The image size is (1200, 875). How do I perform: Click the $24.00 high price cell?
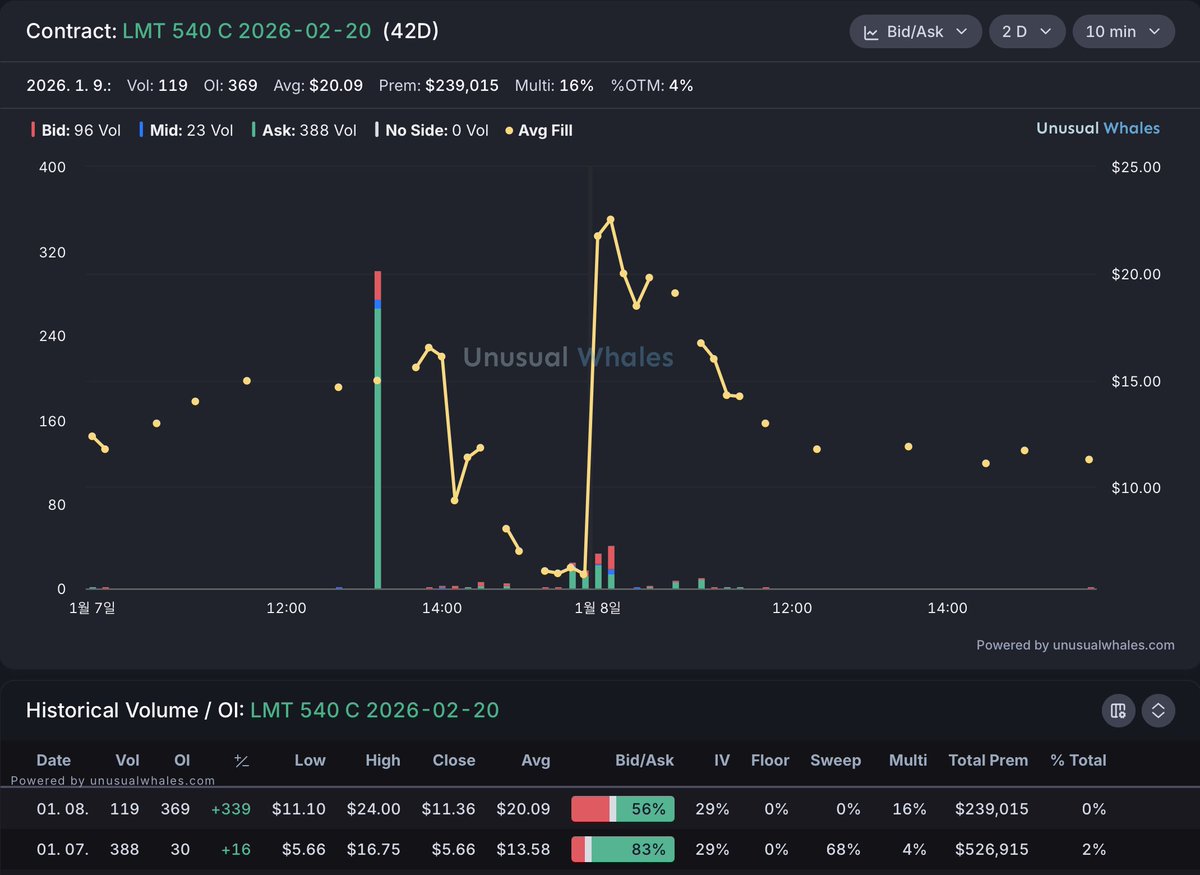[x=374, y=809]
